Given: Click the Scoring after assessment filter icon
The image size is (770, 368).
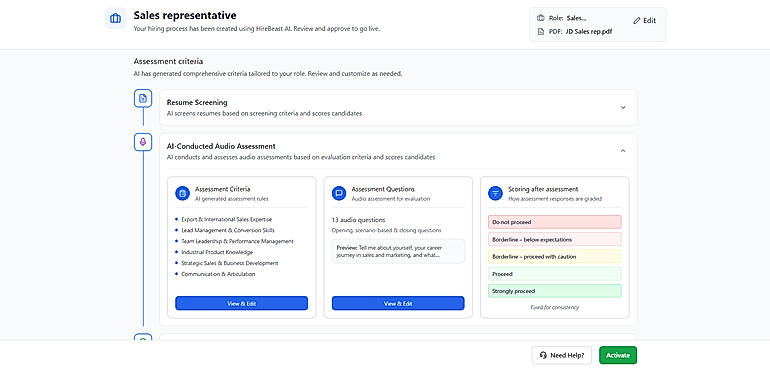Looking at the screenshot, I should (x=495, y=193).
